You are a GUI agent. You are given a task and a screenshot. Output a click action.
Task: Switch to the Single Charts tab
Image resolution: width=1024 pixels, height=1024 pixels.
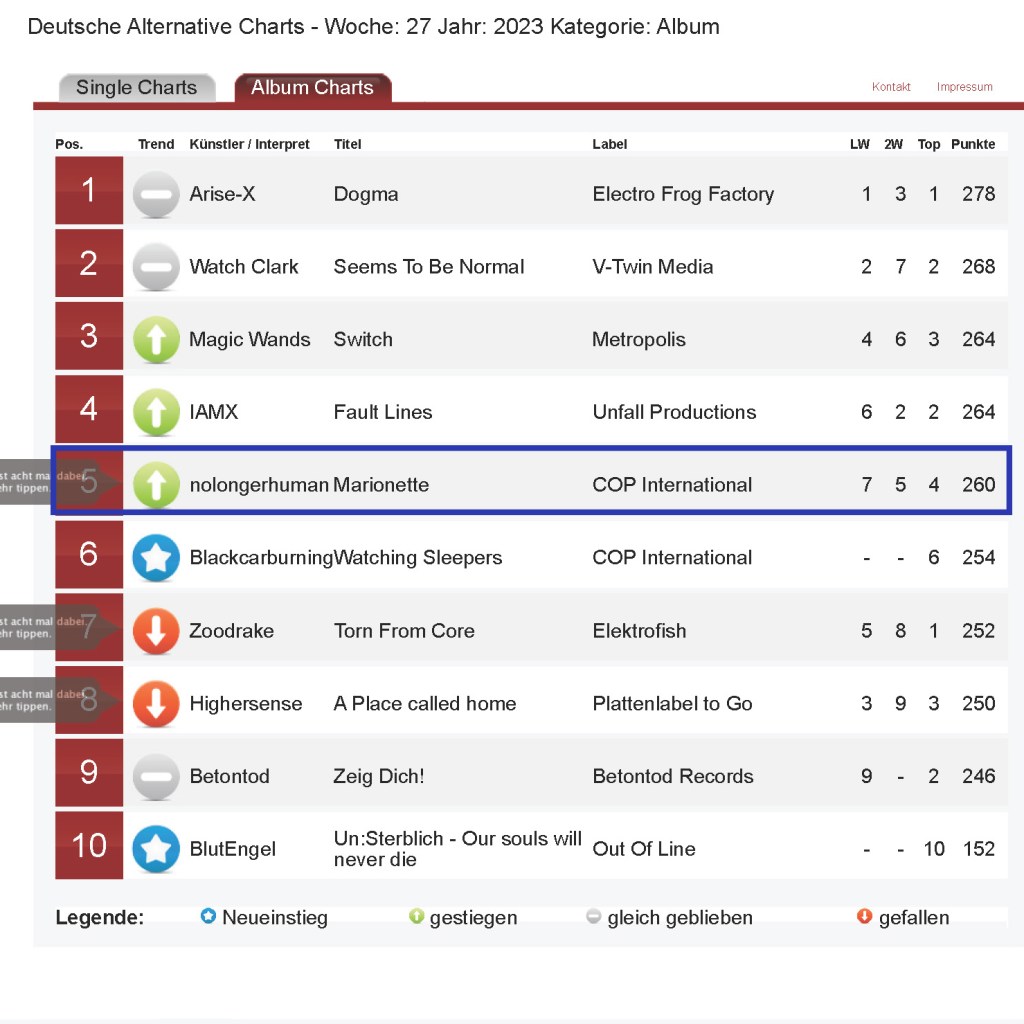137,88
